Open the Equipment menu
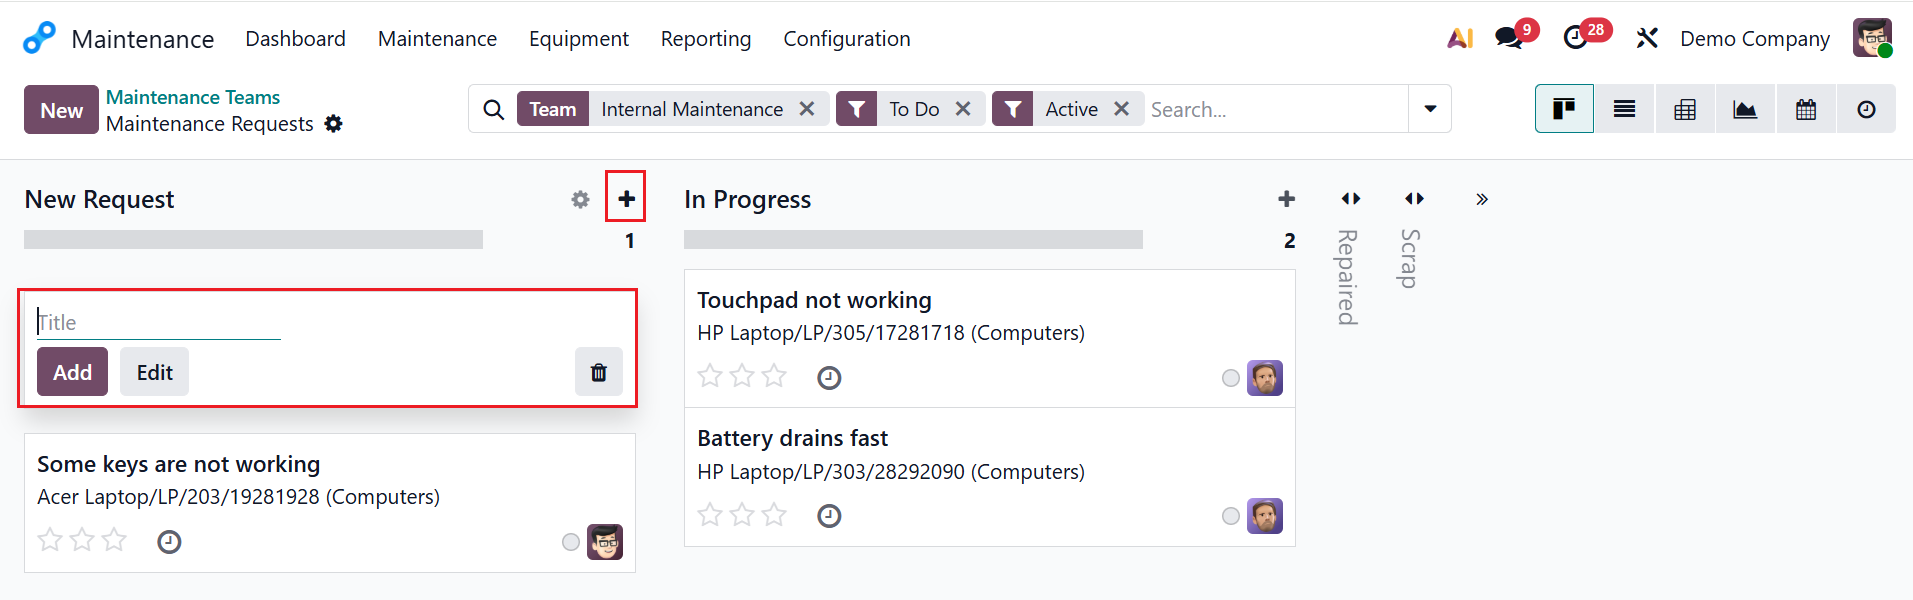 [578, 39]
